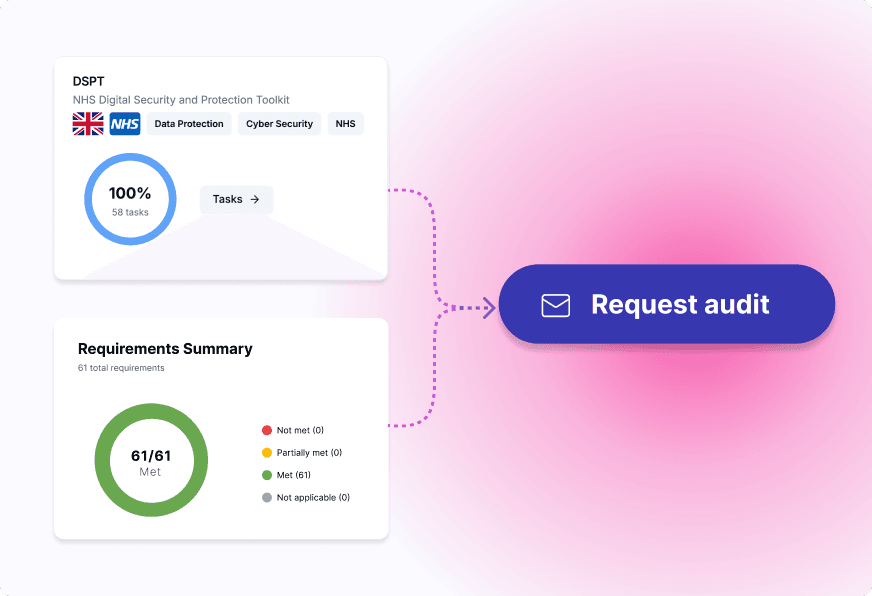Click the NHS Digital Security and Protection Toolkit subtitle
This screenshot has height=596, width=872.
181,100
